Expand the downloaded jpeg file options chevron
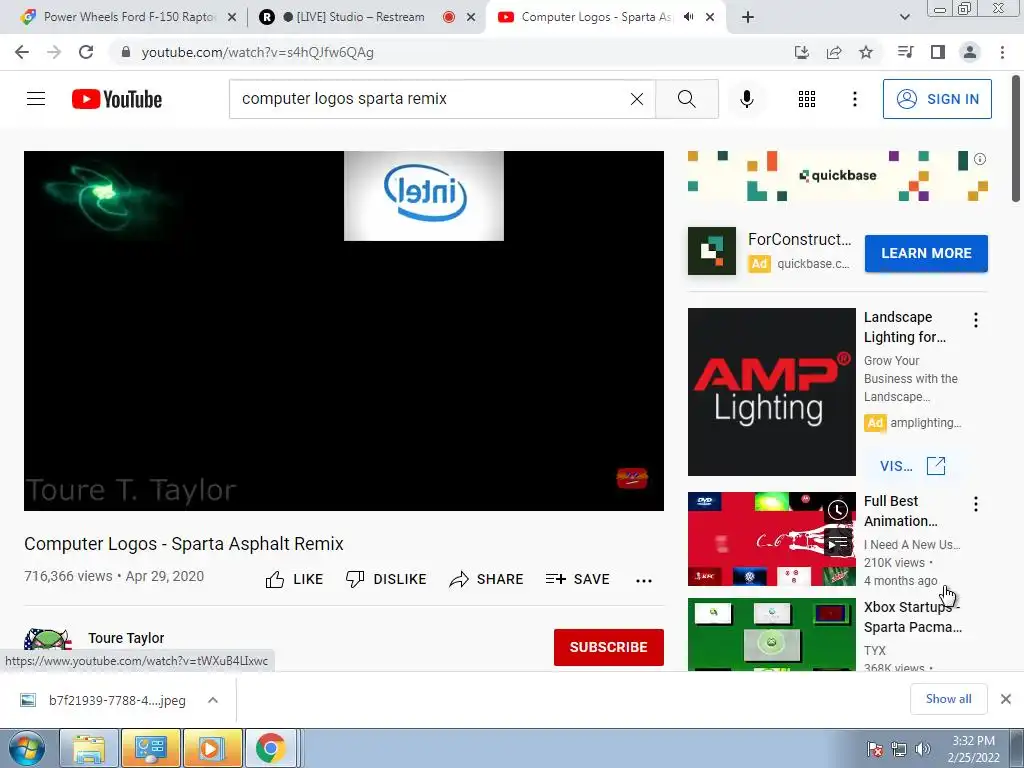 (213, 700)
